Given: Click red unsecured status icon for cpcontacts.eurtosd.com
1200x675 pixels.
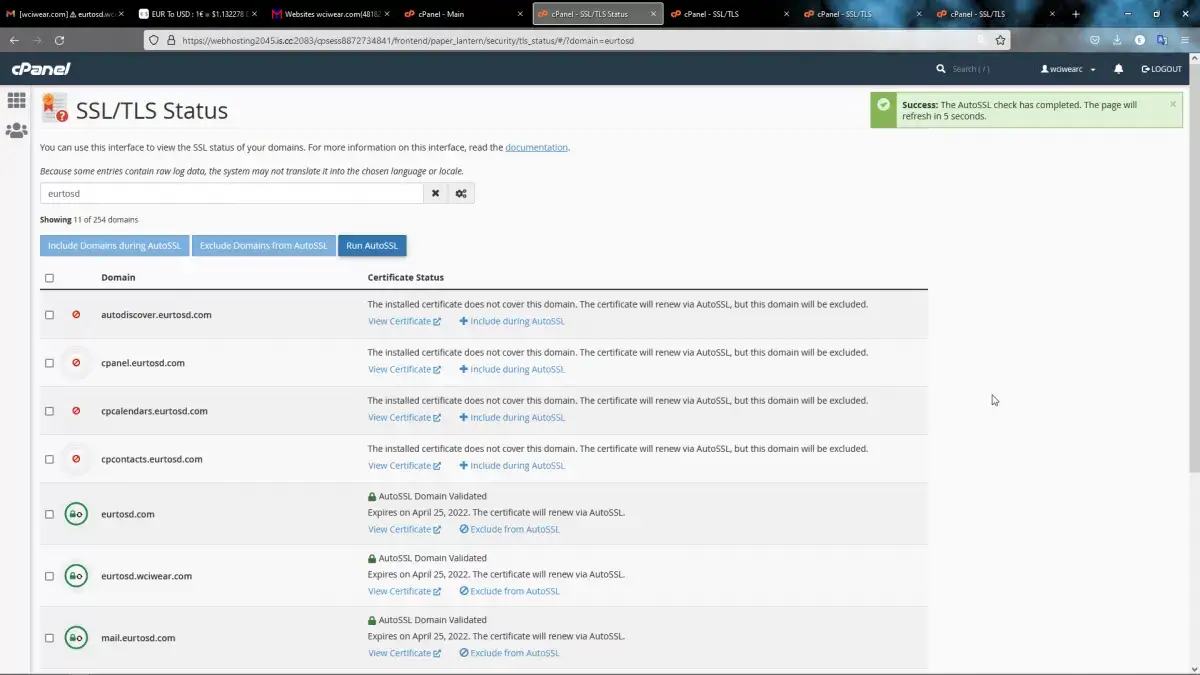Looking at the screenshot, I should 76,459.
